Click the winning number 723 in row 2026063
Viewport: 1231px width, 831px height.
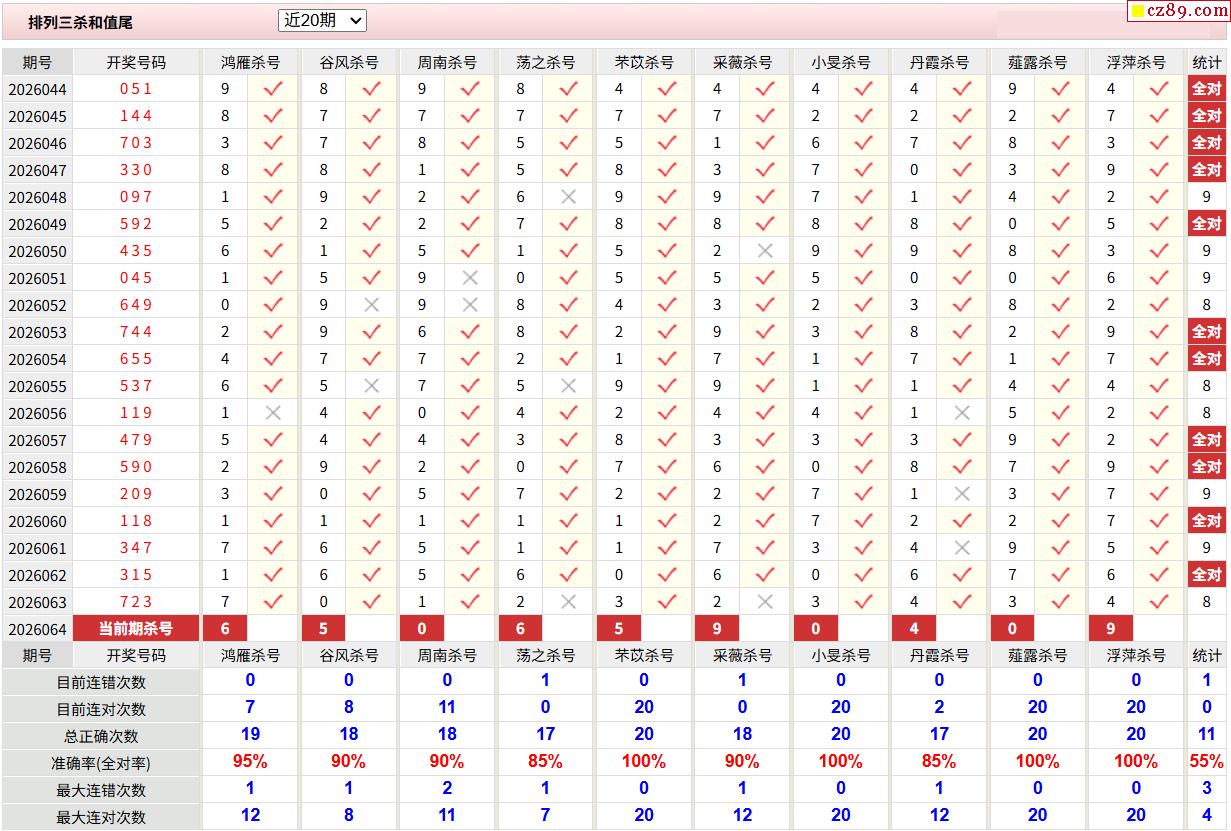(136, 602)
